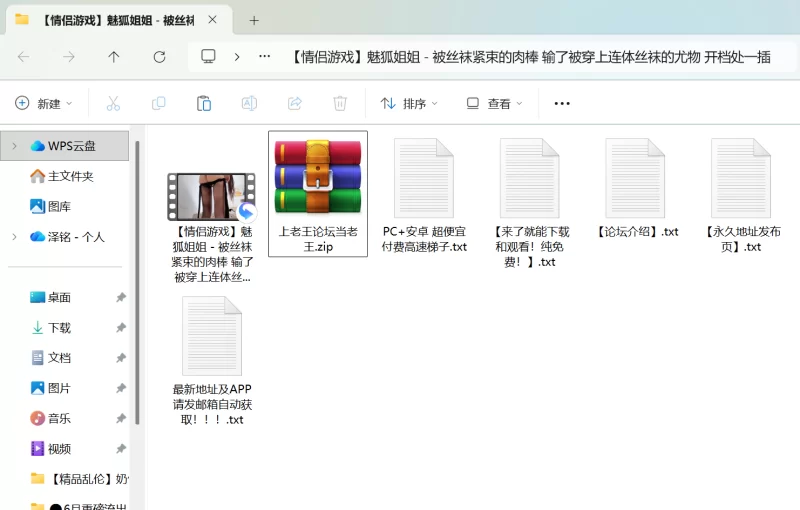This screenshot has width=800, height=510.
Task: Click the Cut scissors icon in toolbar
Action: (x=113, y=103)
